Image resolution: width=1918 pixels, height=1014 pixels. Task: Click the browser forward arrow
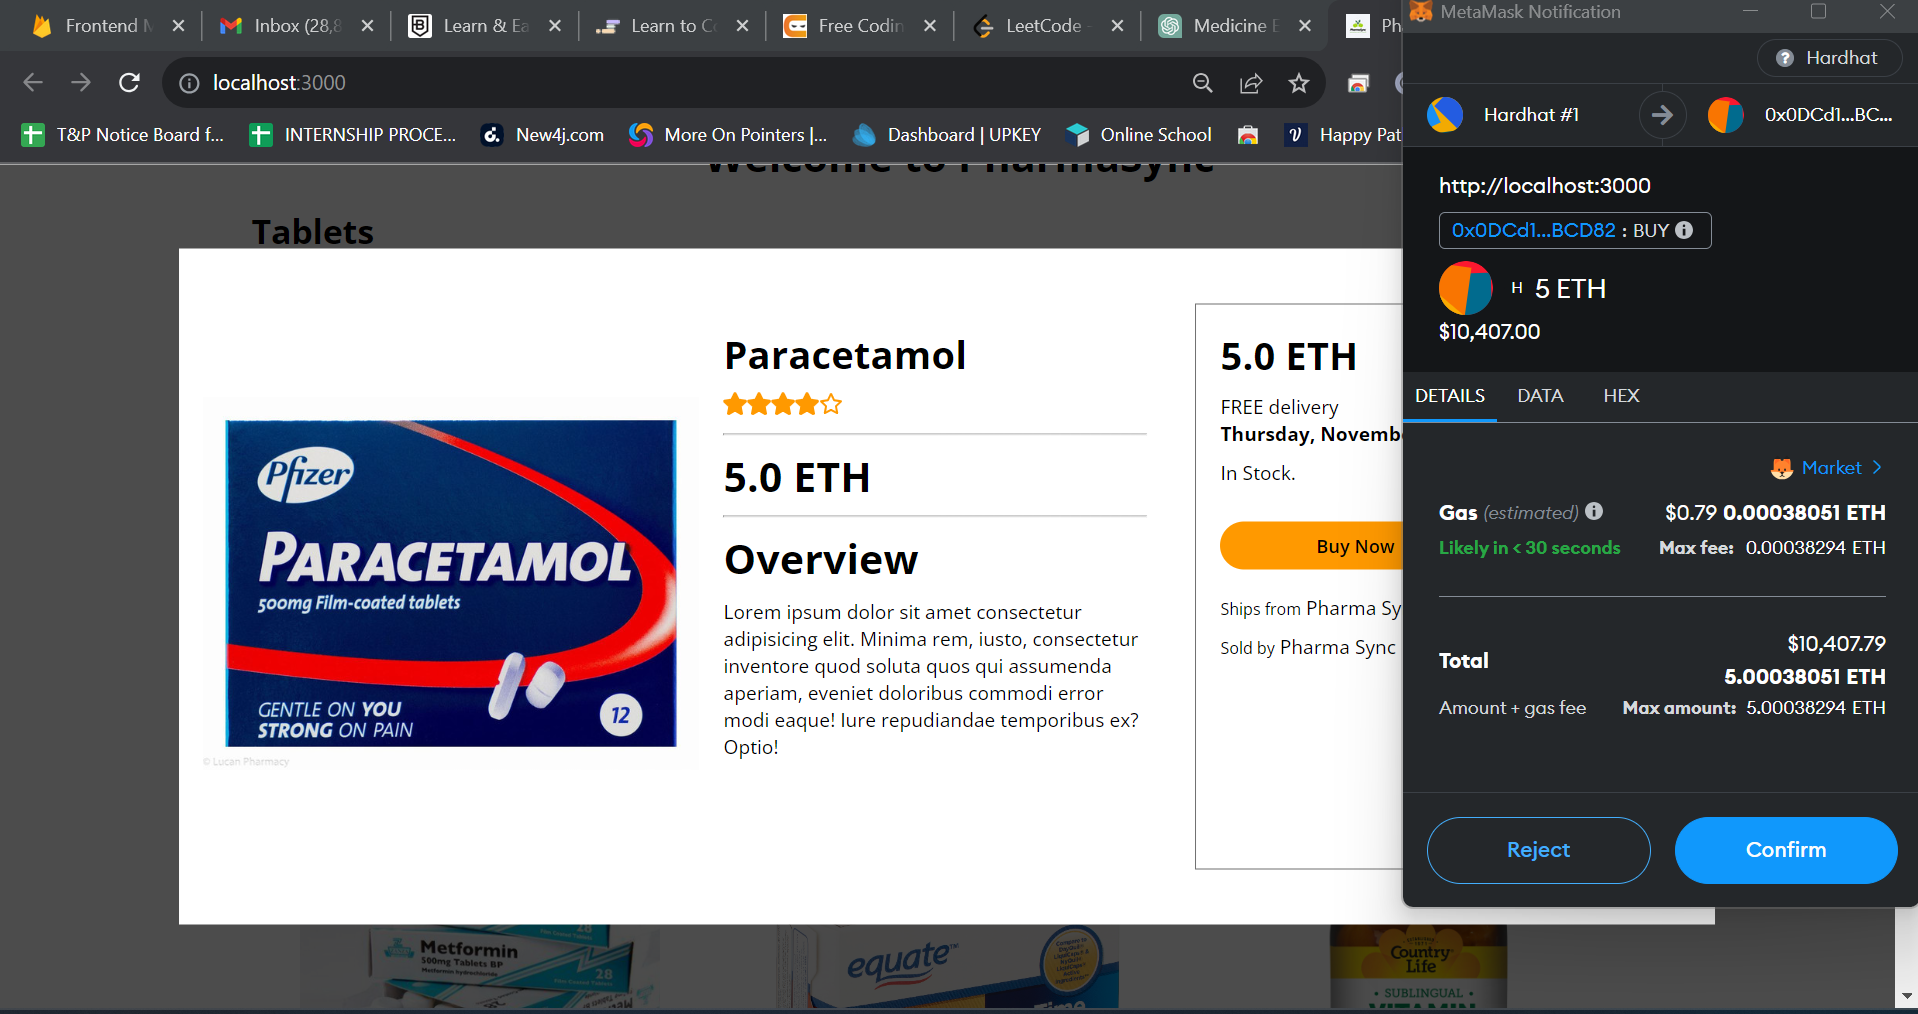tap(81, 83)
